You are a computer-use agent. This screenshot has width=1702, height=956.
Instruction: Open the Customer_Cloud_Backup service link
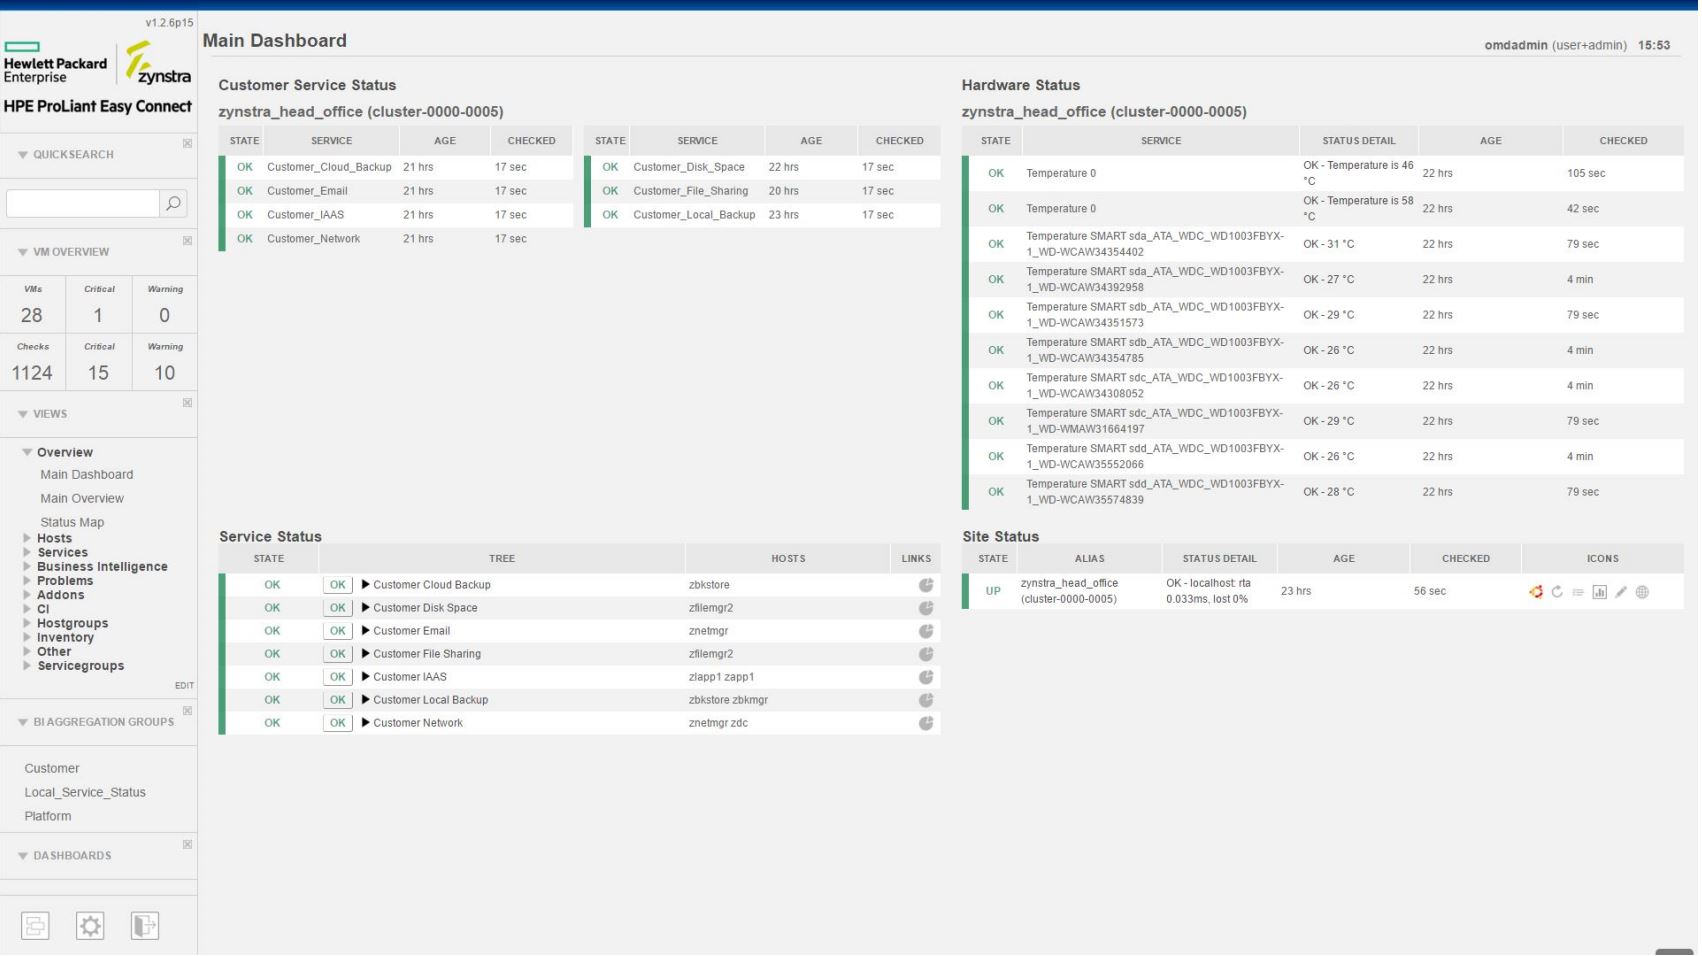[329, 167]
